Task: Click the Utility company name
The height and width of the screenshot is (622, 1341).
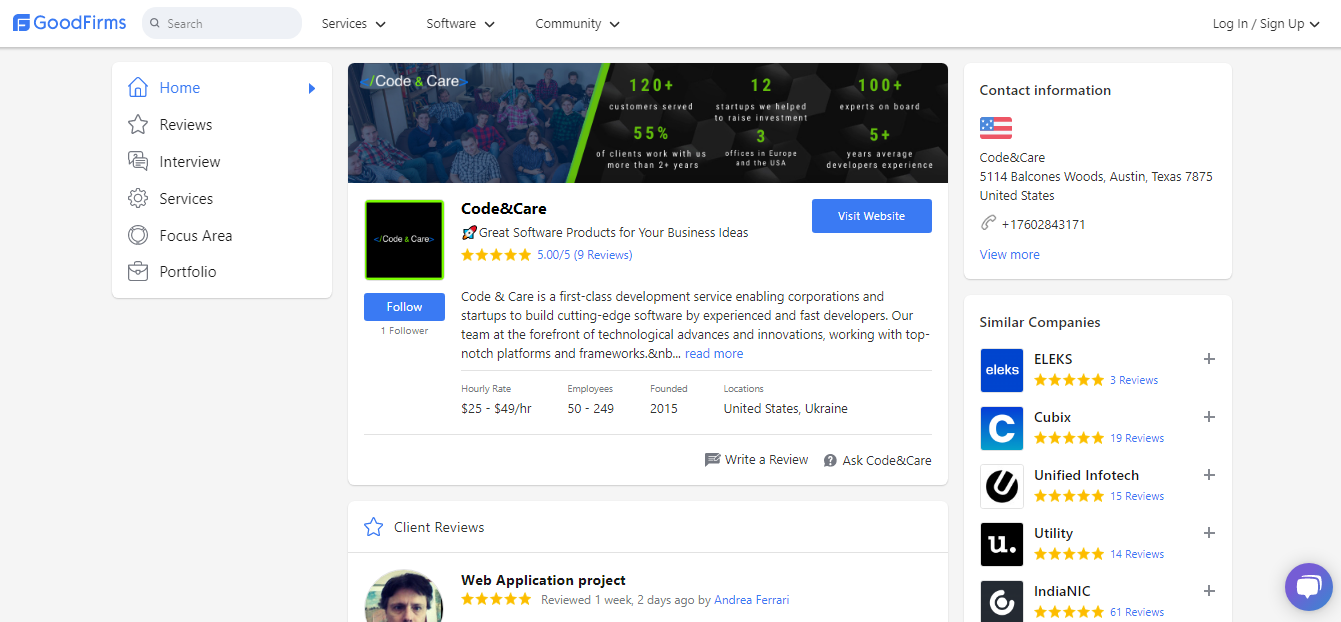Action: click(1053, 533)
